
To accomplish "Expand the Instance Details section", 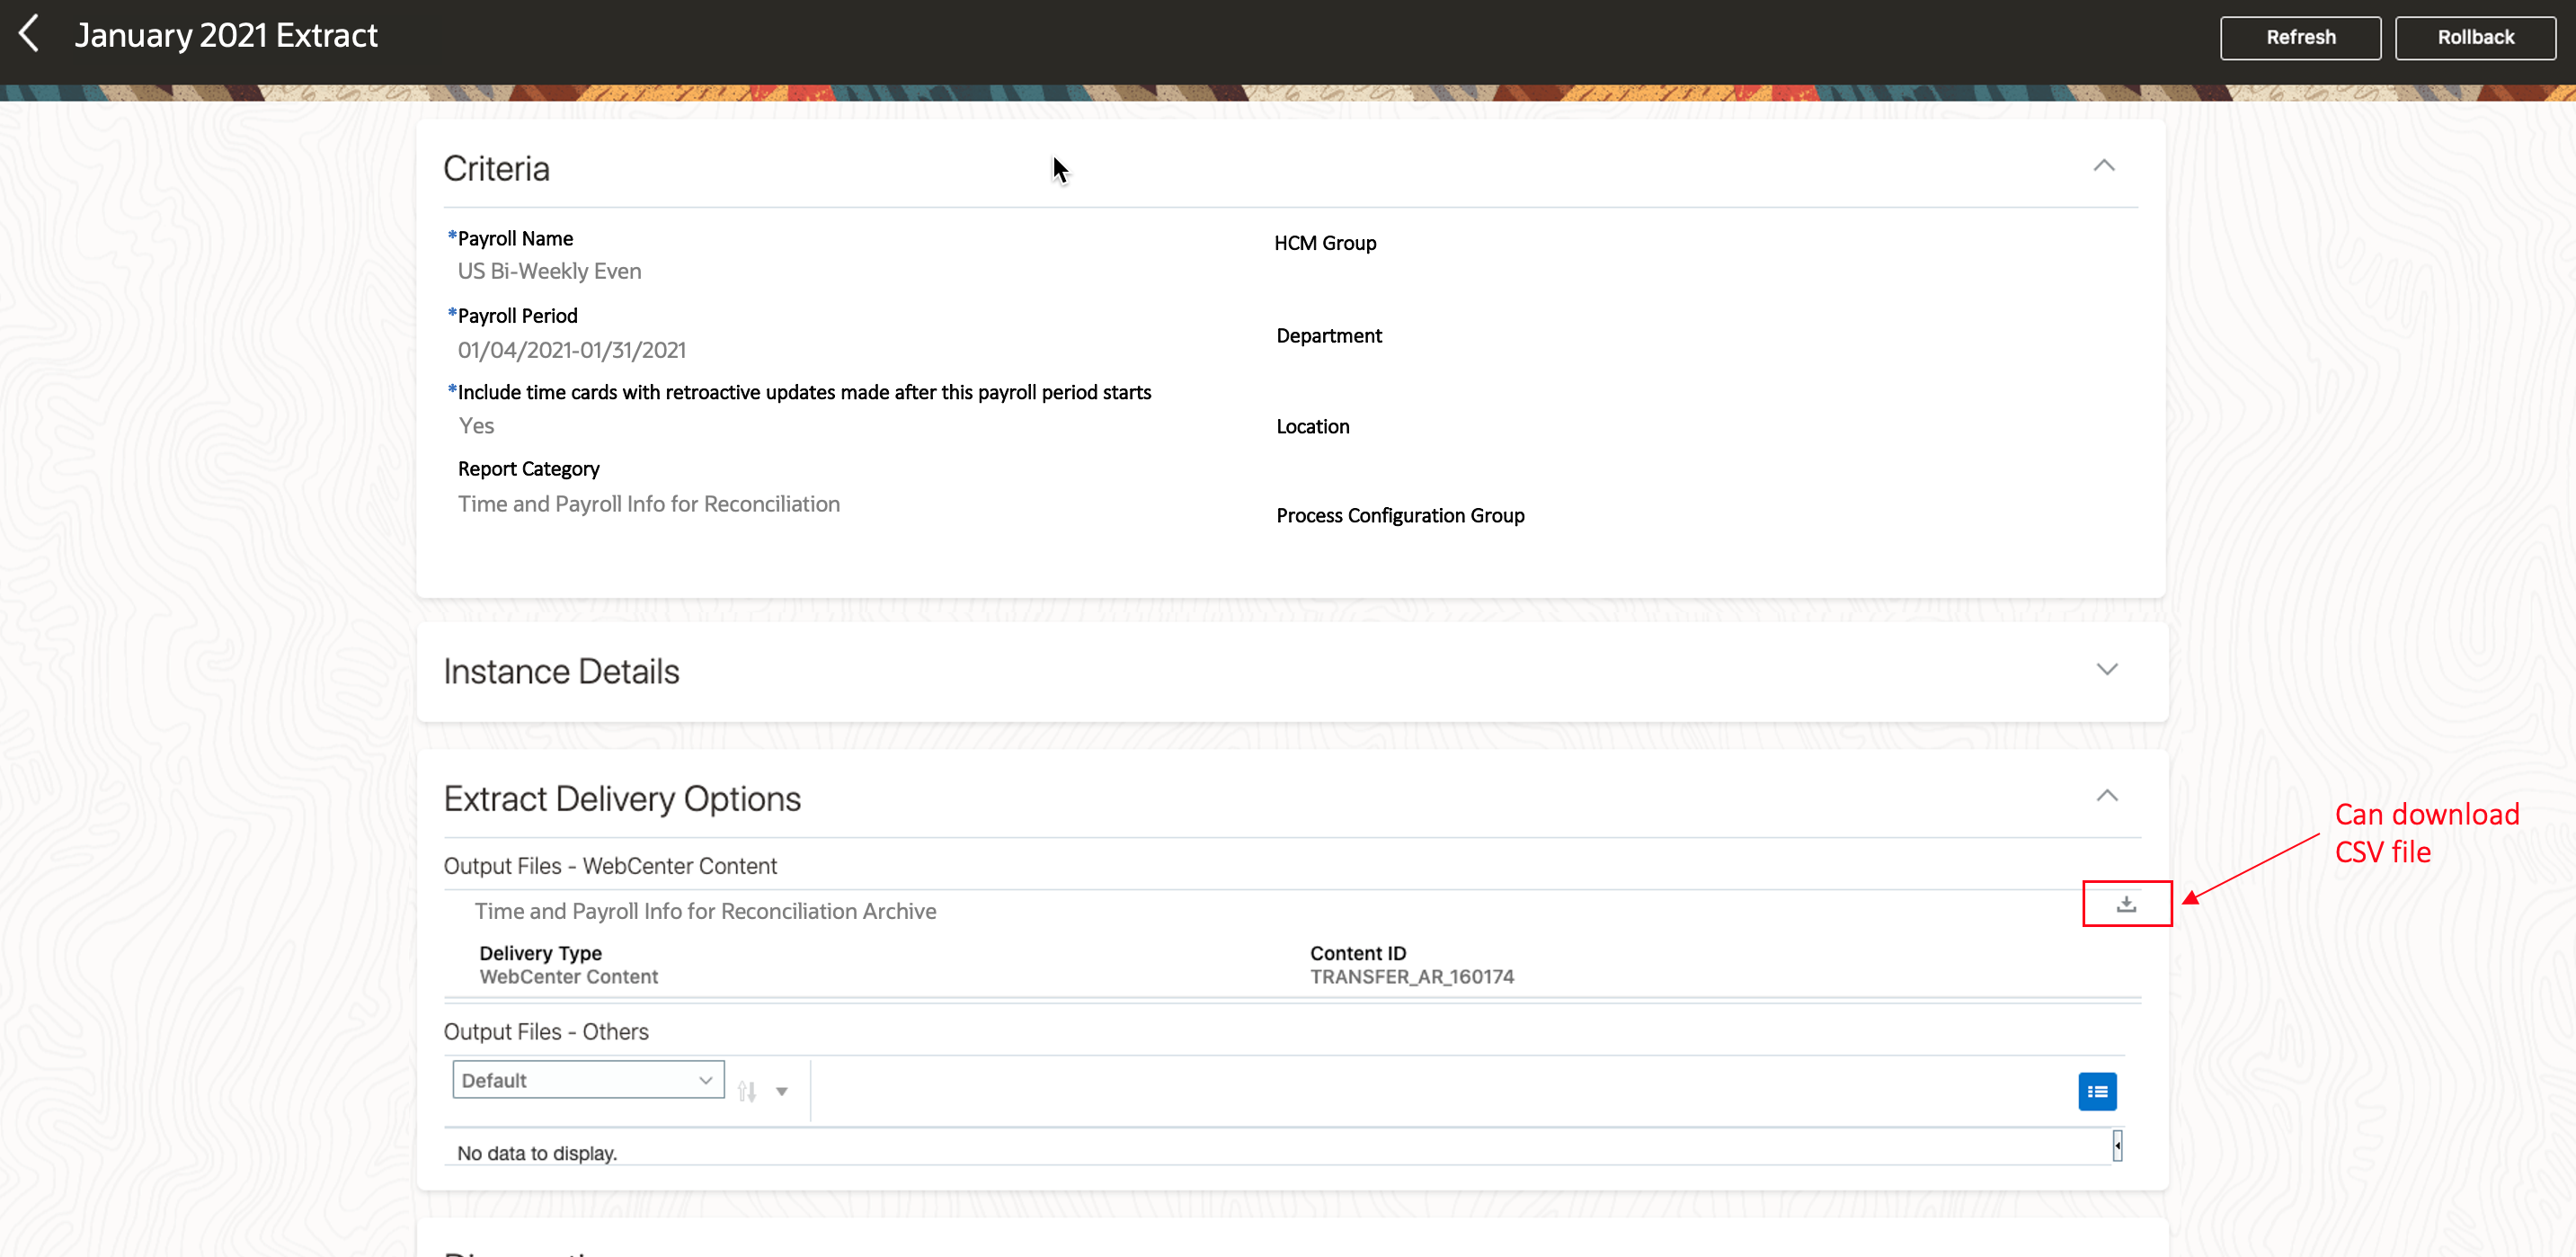I will pos(2107,668).
